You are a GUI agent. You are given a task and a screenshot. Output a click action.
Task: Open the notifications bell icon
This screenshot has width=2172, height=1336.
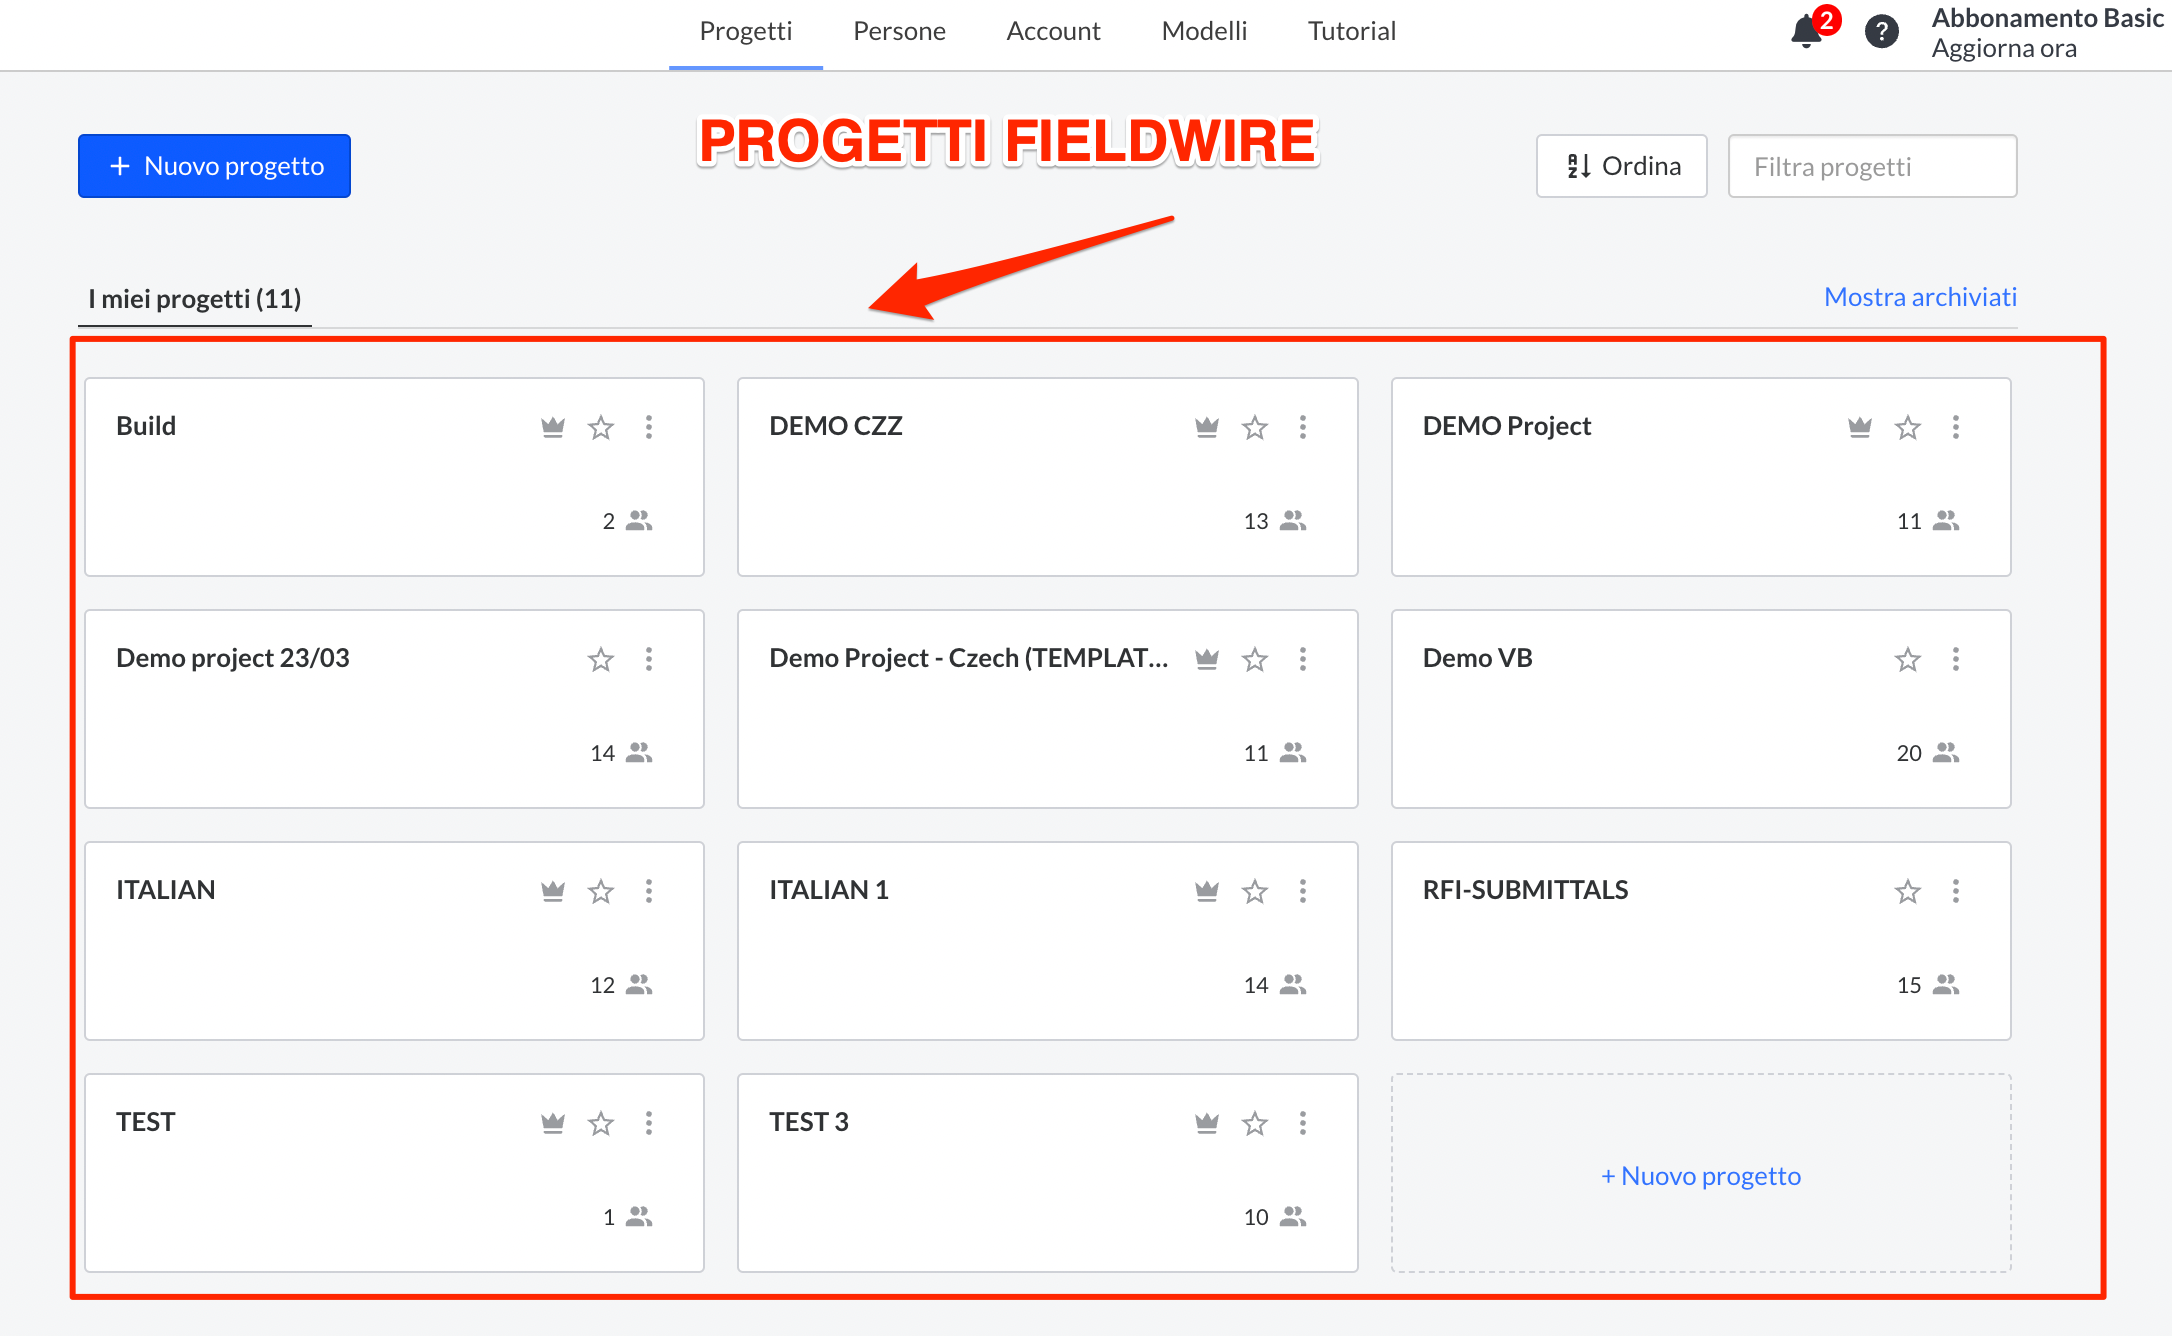coord(1806,32)
